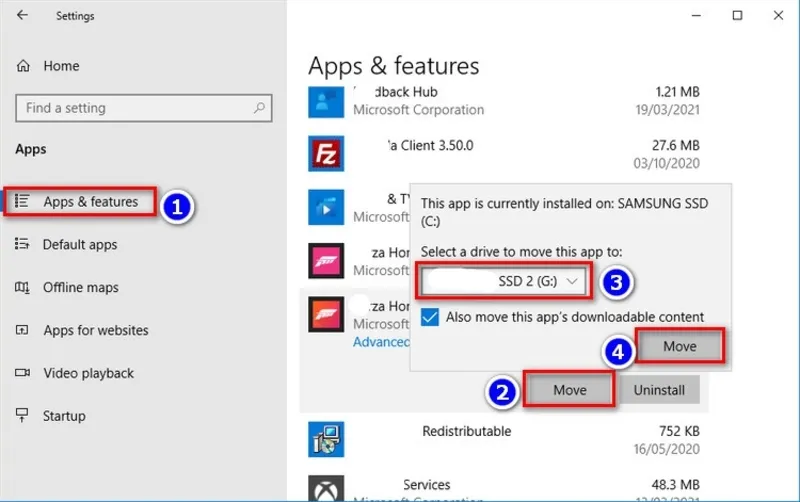Uncheck Also move this app's downloadable content
The height and width of the screenshot is (502, 800).
[430, 317]
